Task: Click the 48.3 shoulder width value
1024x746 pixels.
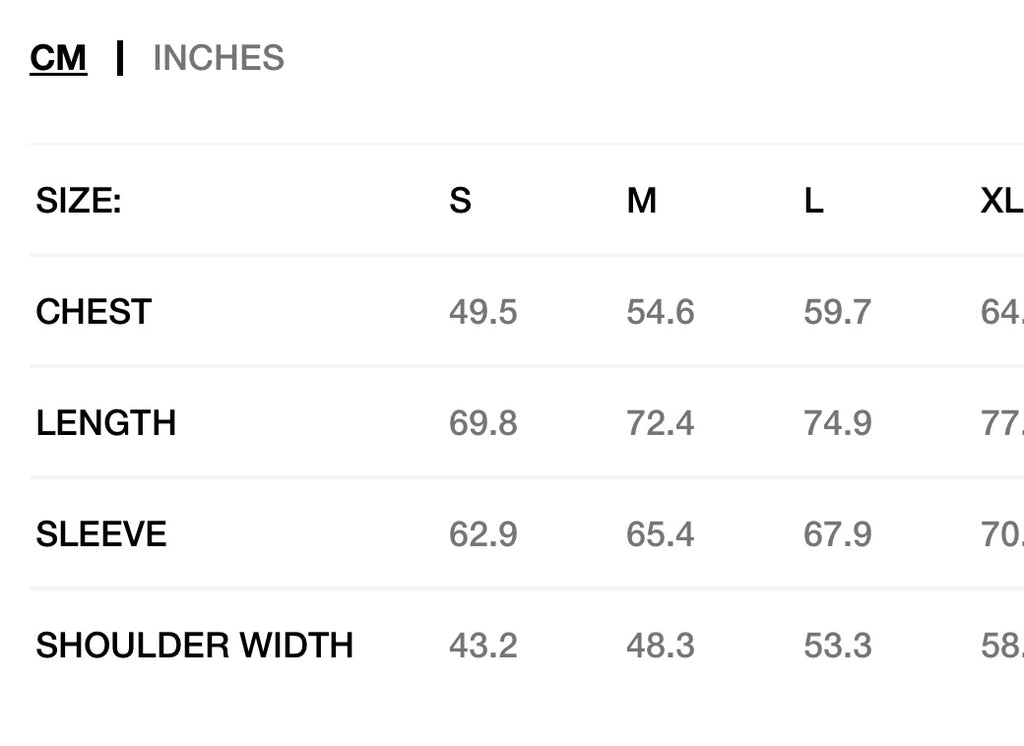Action: coord(660,645)
